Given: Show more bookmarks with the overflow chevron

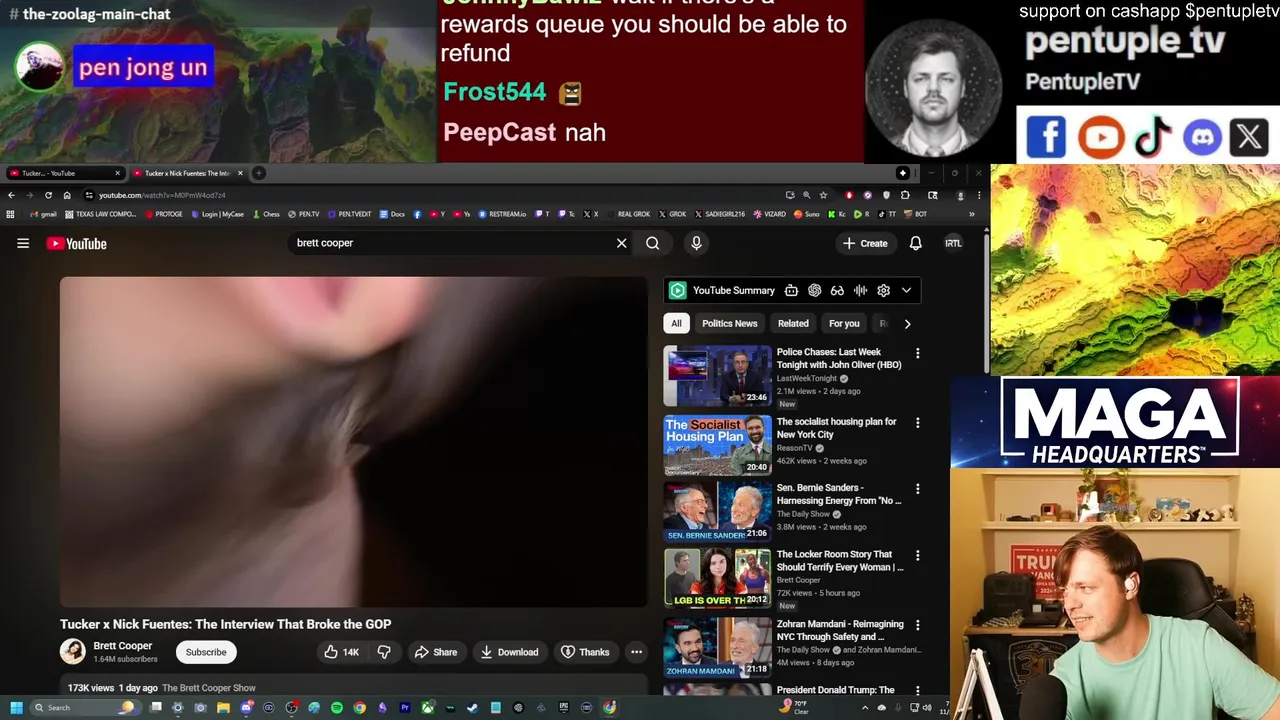Looking at the screenshot, I should (971, 214).
